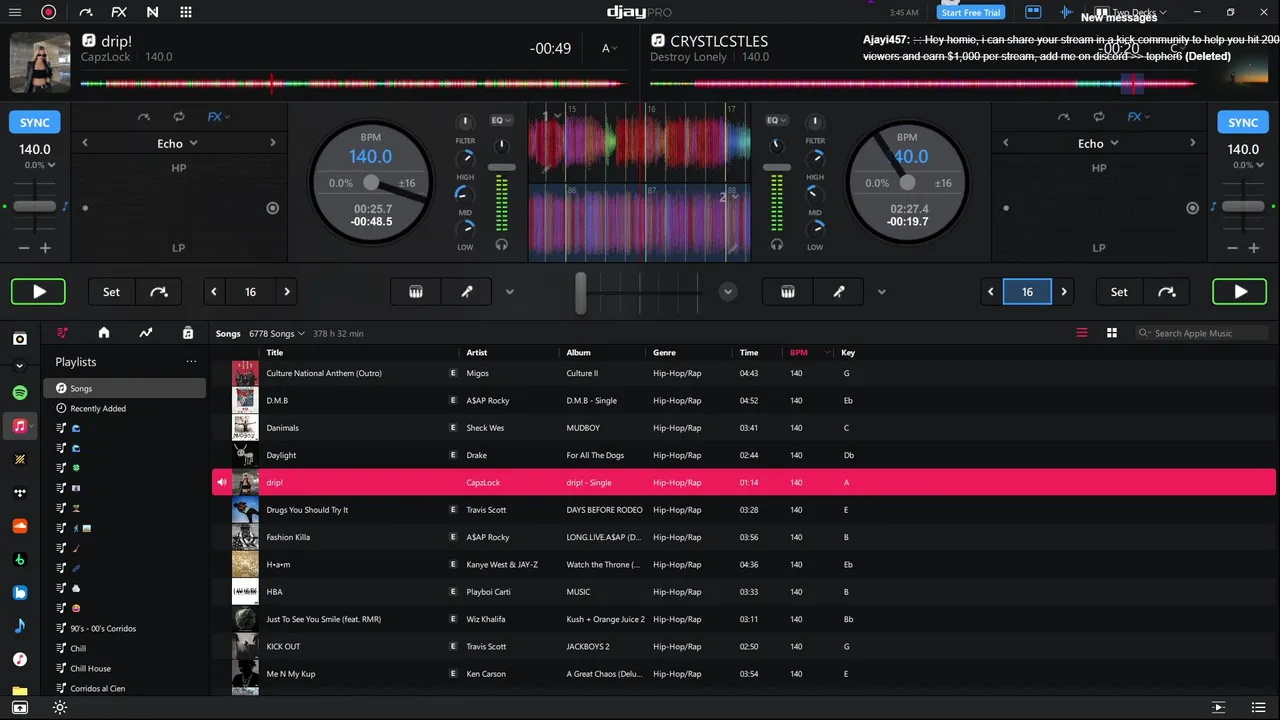The image size is (1280, 720).
Task: Increase left deck loop length from 16
Action: (287, 292)
